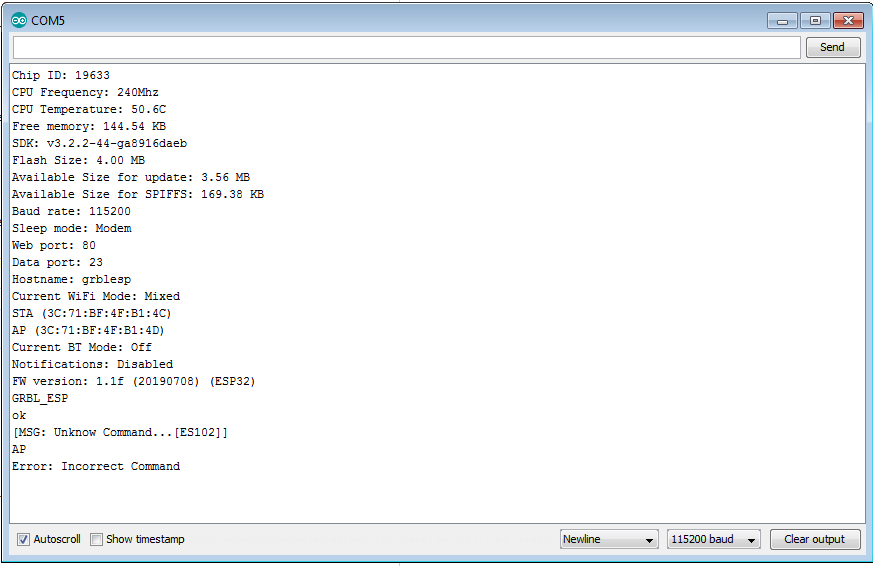Open the 115200 baud rate dropdown
Image resolution: width=873 pixels, height=566 pixels.
click(x=713, y=539)
